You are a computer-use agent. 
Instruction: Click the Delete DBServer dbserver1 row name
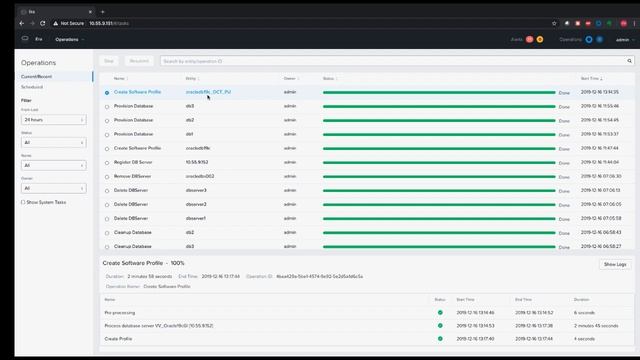(x=131, y=218)
